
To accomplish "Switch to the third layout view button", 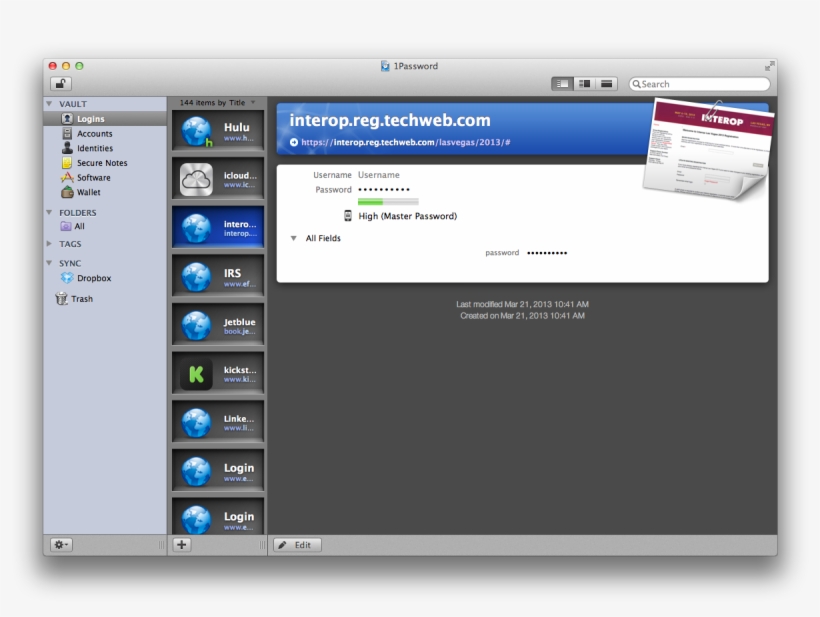I will coord(607,84).
